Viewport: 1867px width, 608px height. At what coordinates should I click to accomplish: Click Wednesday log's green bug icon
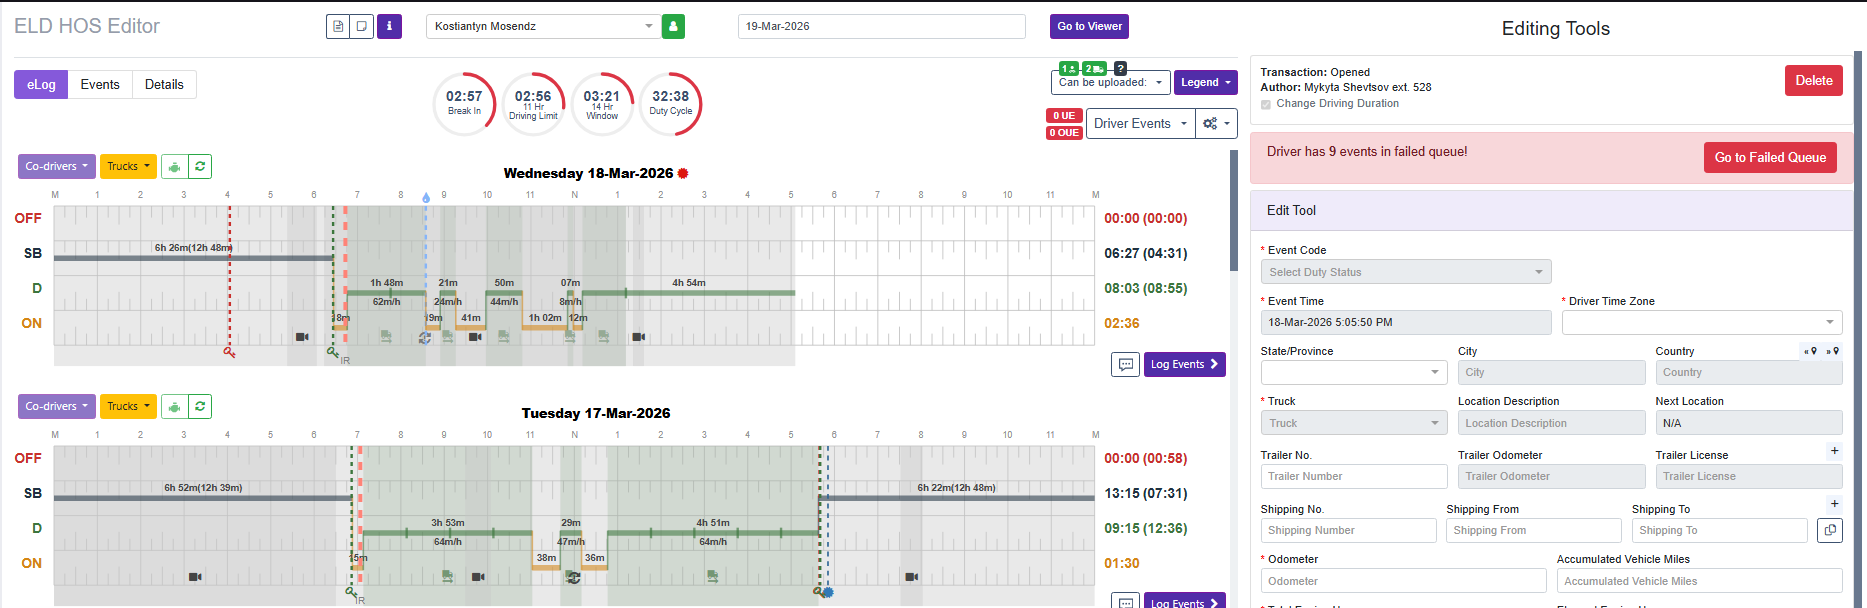pos(174,166)
